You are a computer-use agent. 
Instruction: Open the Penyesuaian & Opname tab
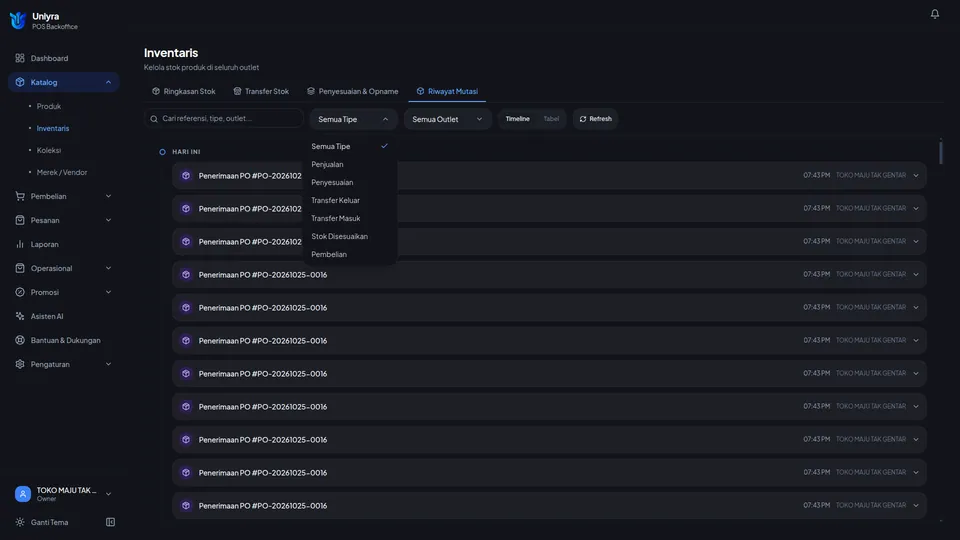[x=353, y=91]
